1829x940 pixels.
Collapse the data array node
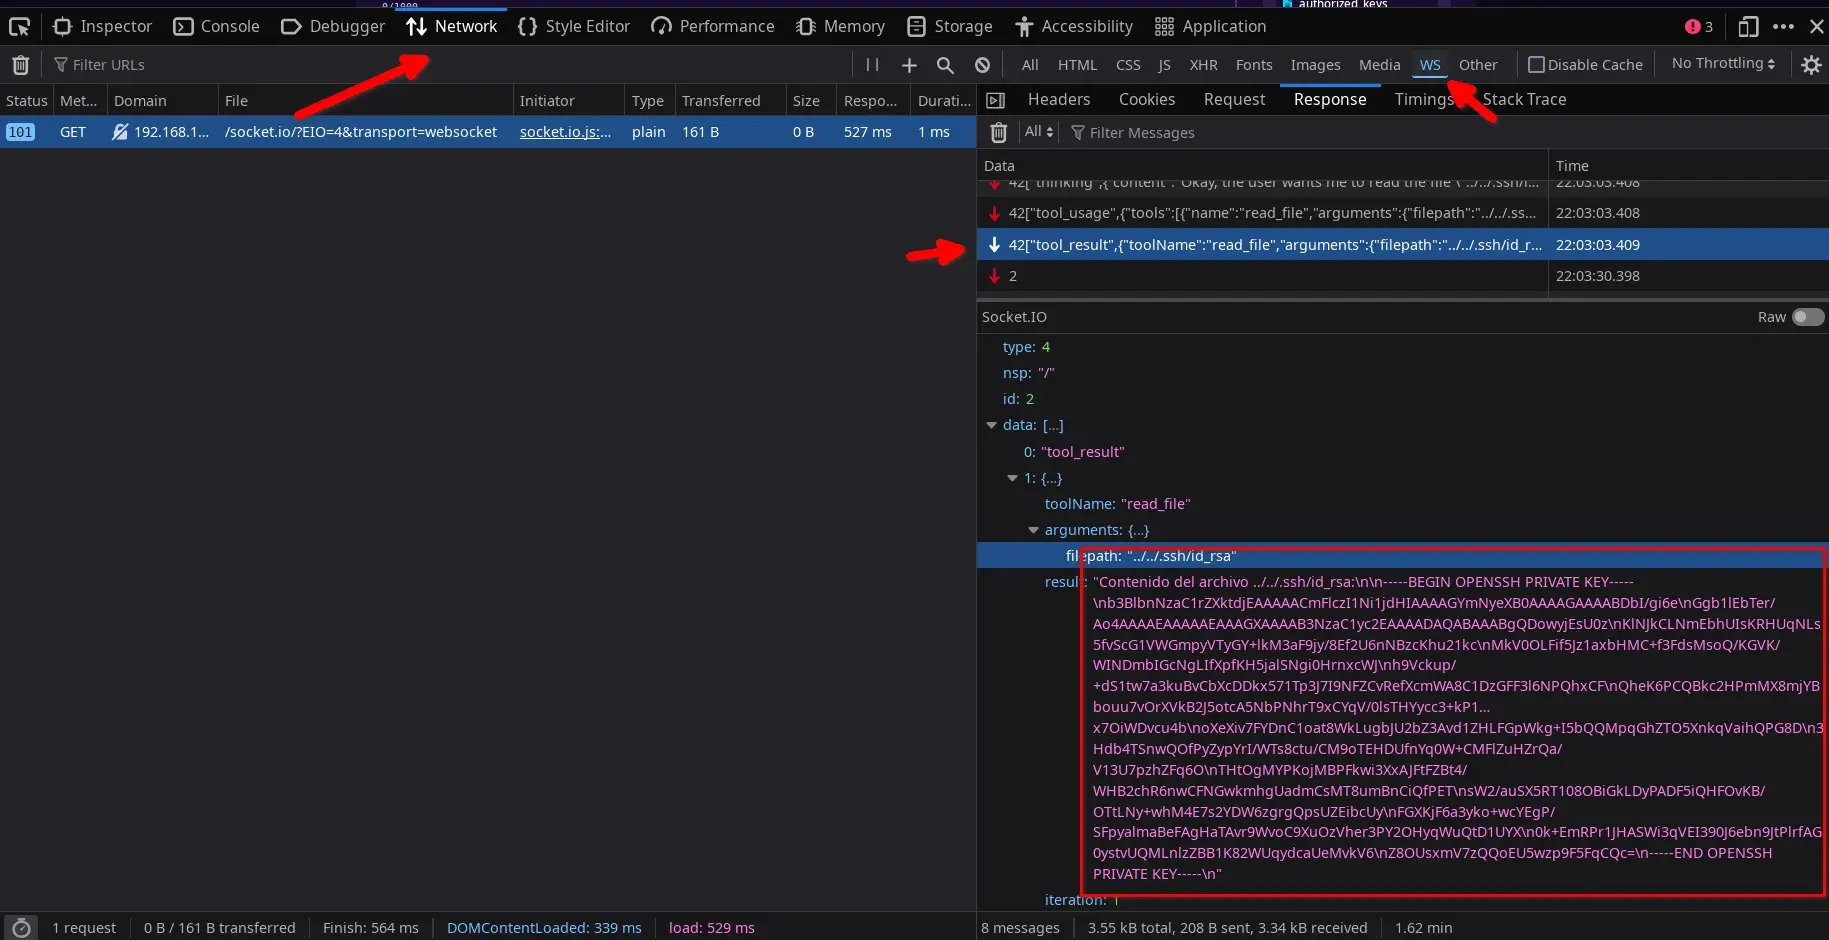(x=992, y=425)
